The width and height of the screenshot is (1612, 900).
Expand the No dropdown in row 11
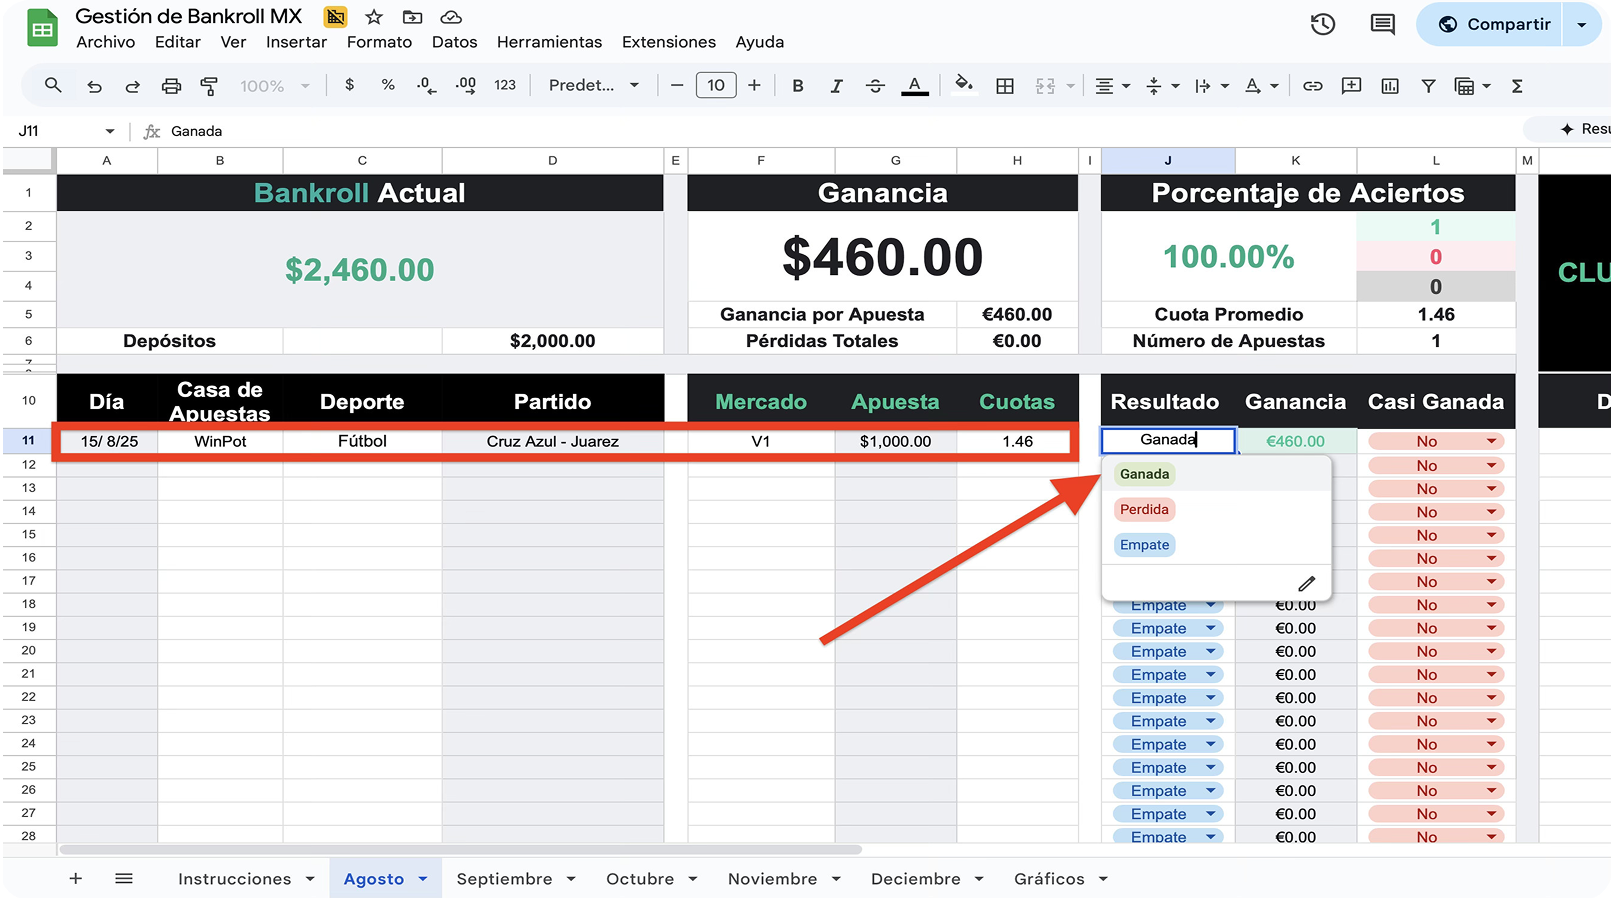point(1491,441)
